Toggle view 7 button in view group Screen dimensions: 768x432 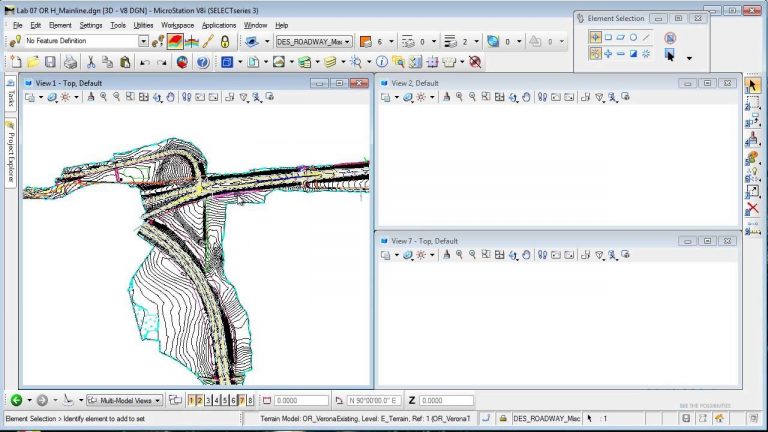[242, 400]
